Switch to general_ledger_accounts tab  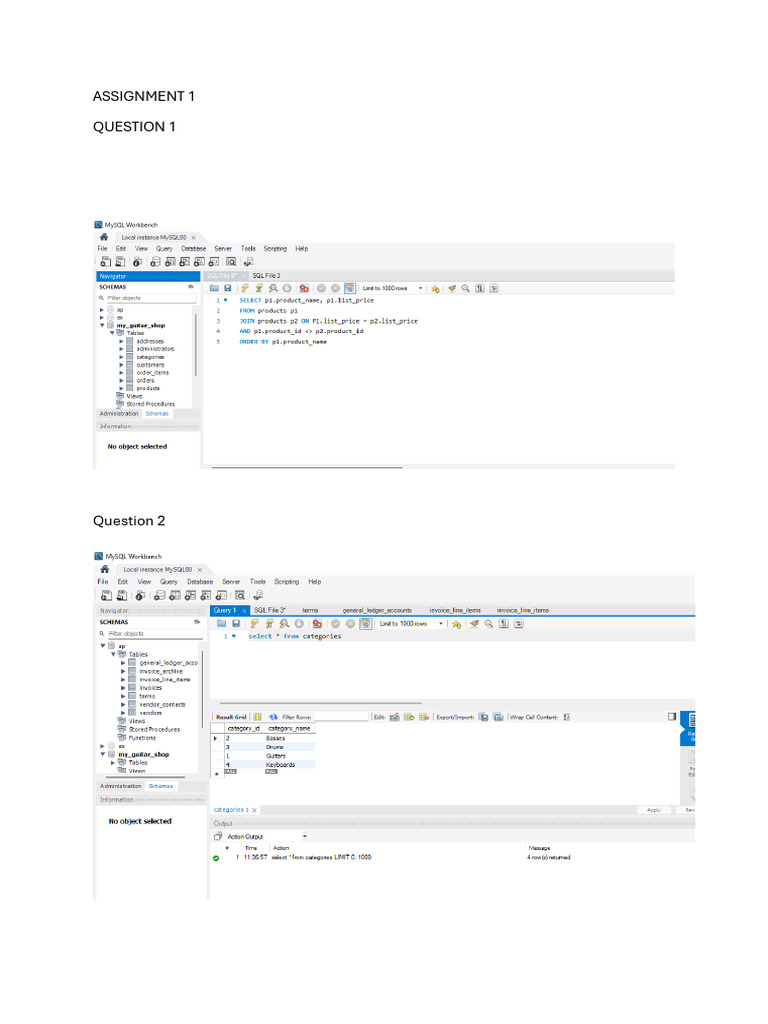coord(377,610)
